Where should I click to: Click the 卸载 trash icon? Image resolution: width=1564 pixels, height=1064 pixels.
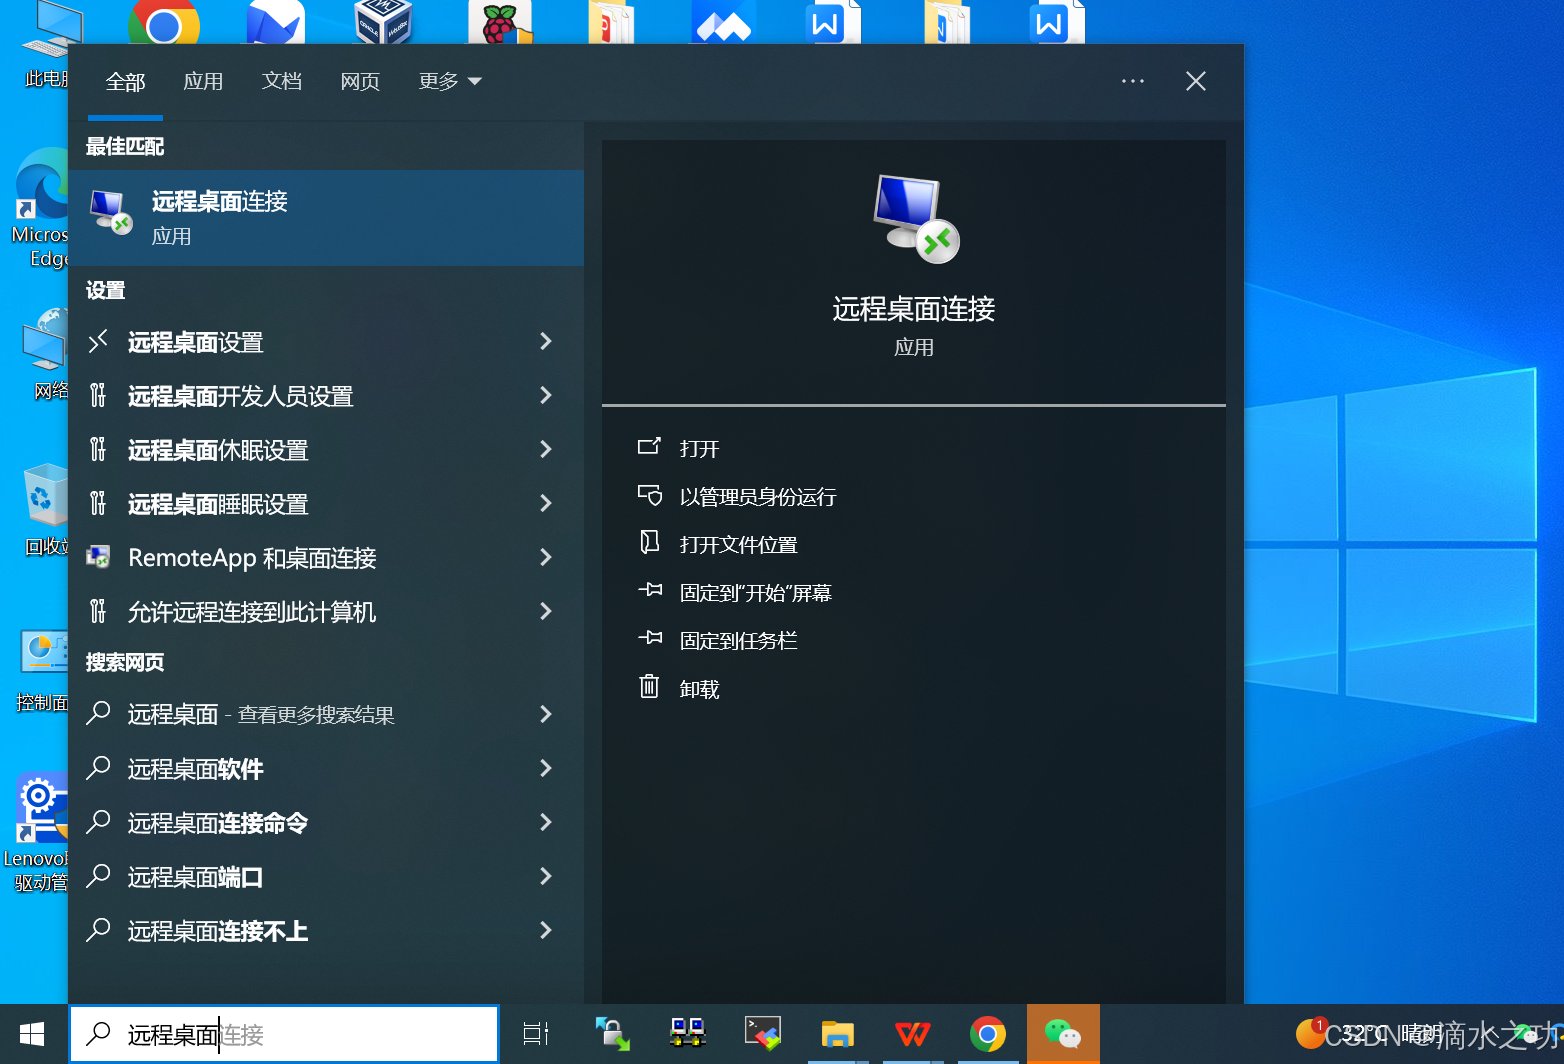(649, 687)
